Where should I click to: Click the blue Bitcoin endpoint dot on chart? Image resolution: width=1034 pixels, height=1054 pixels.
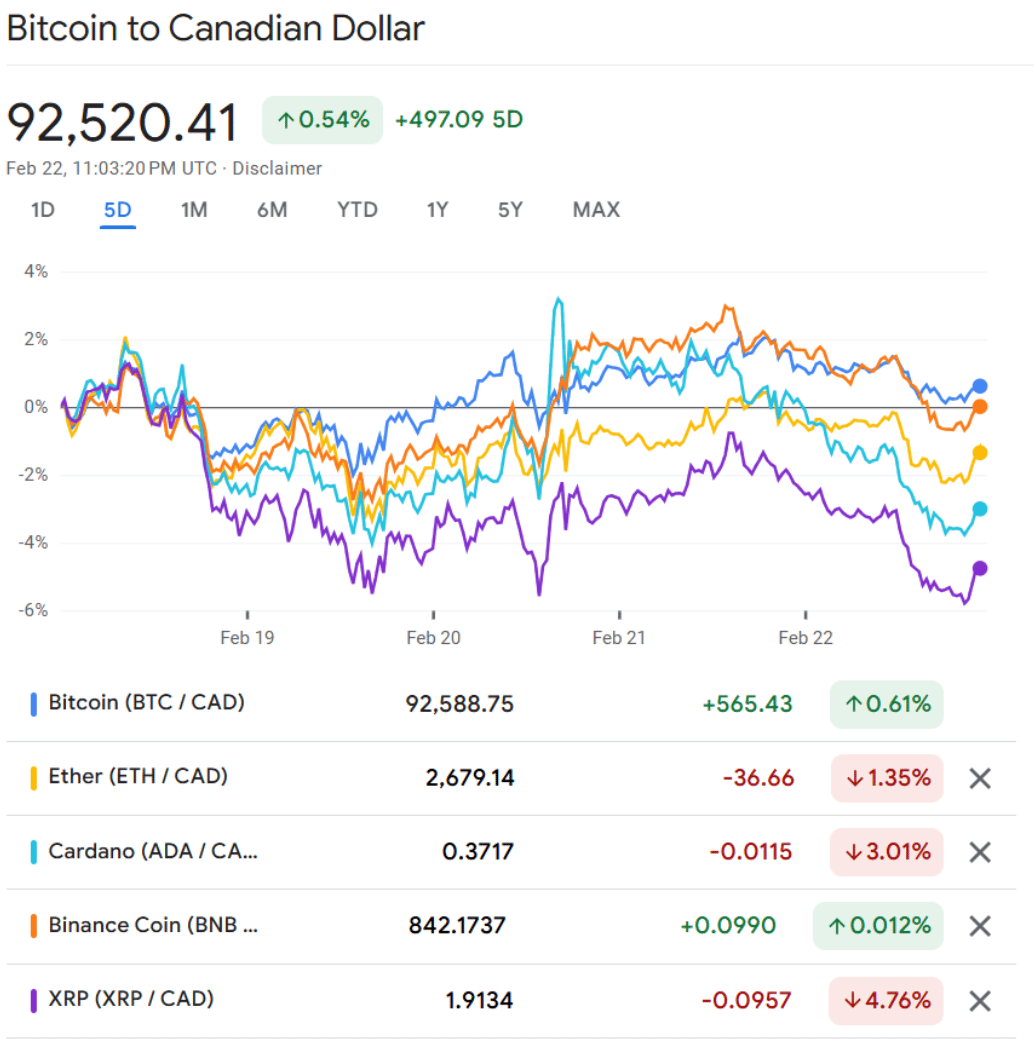click(980, 386)
